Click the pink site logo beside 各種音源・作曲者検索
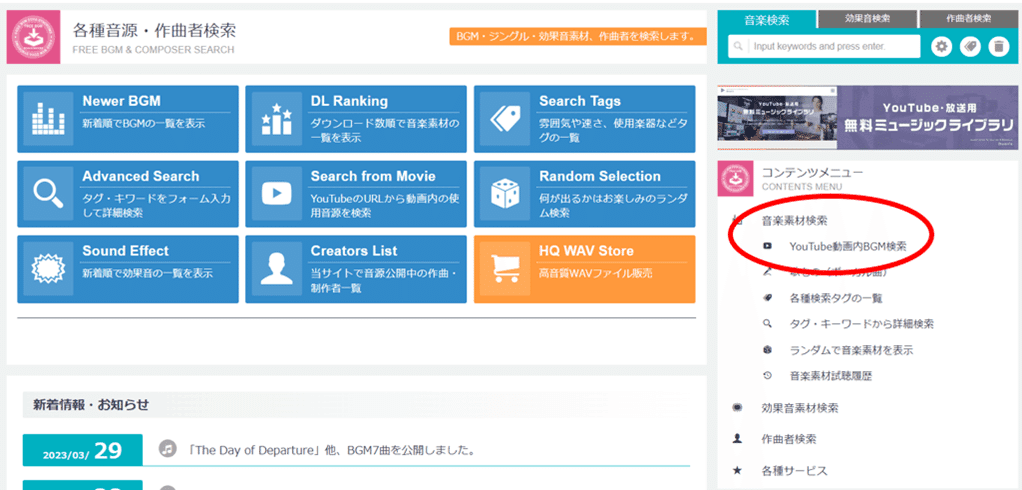The height and width of the screenshot is (490, 1022). (34, 37)
